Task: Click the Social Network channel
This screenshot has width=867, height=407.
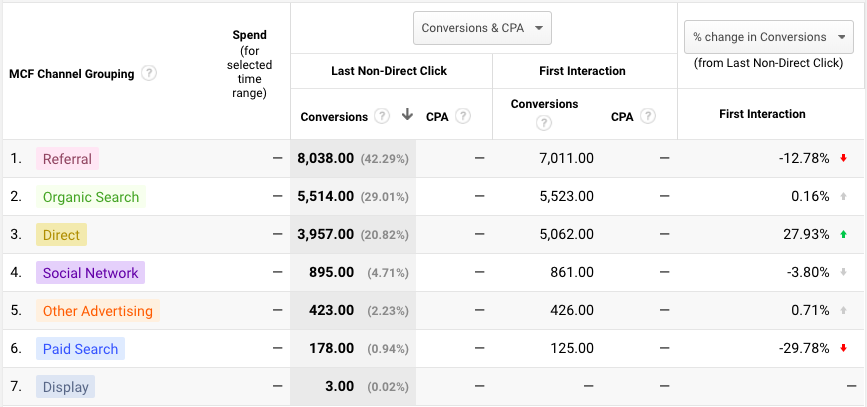Action: pos(90,273)
